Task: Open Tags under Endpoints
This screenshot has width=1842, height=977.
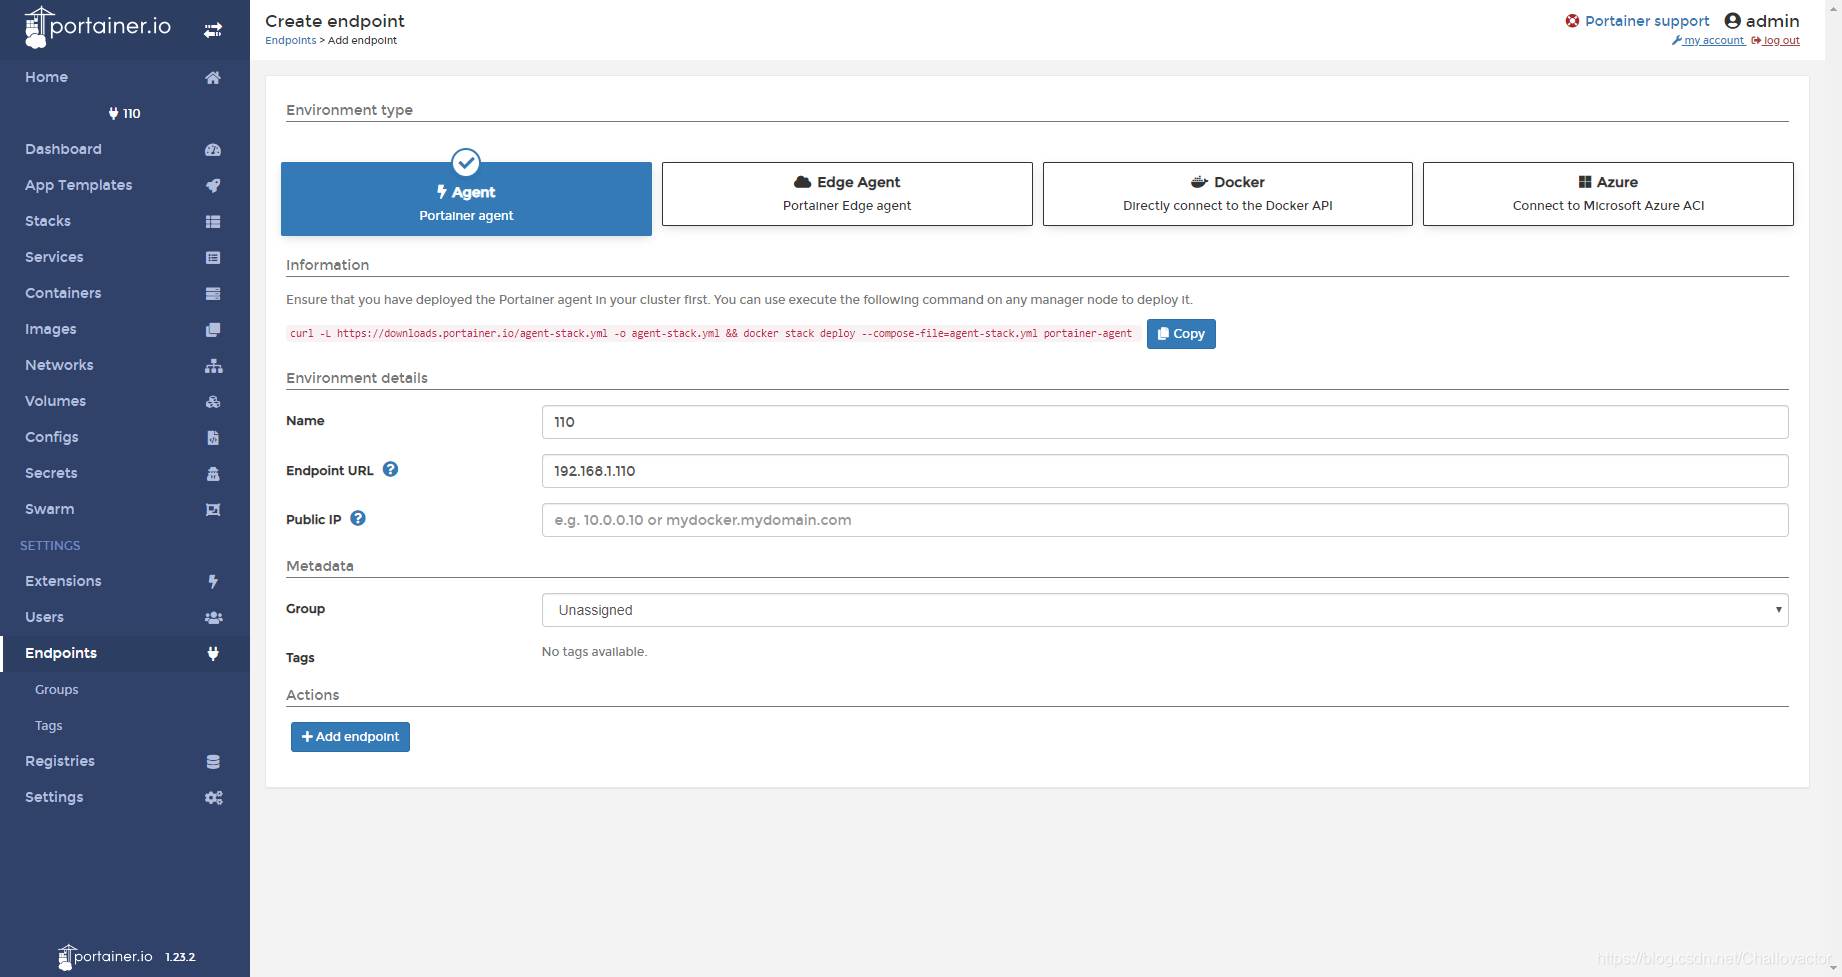Action: (x=49, y=726)
